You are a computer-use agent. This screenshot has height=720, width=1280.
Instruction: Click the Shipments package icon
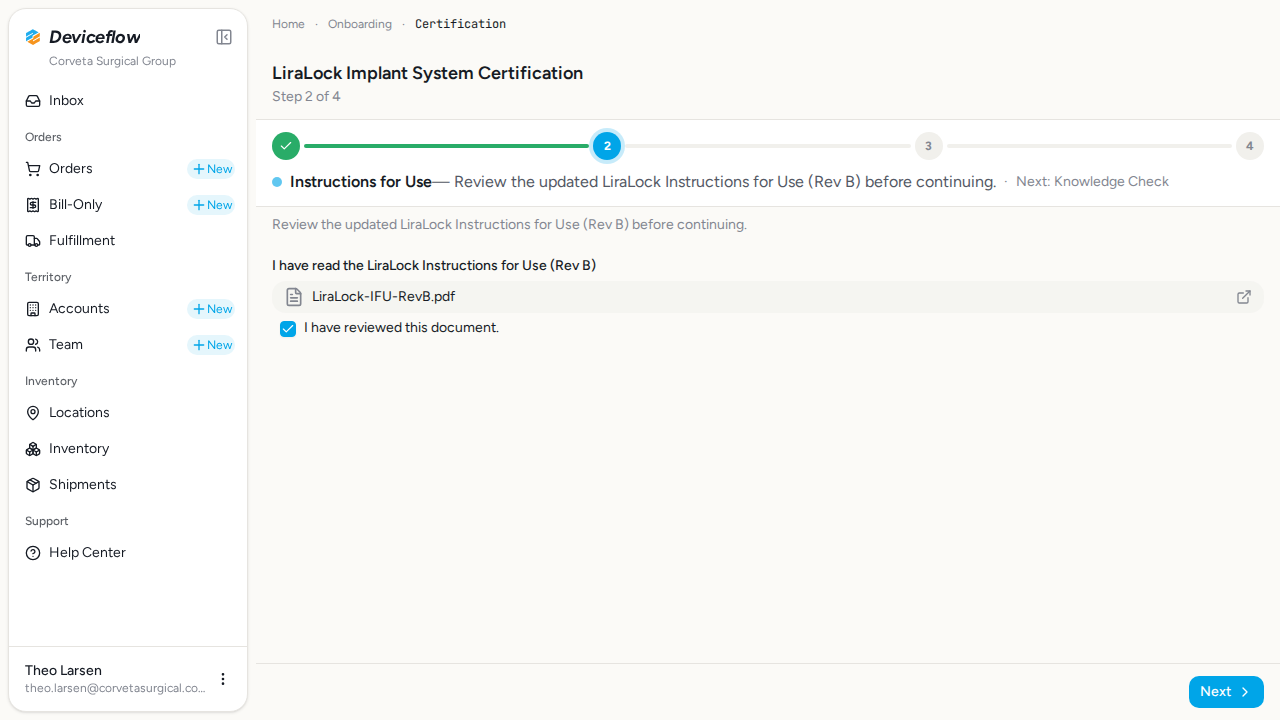[x=33, y=485]
